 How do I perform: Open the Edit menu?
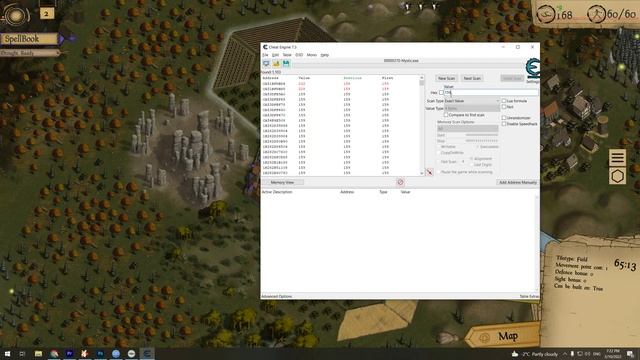coord(276,55)
